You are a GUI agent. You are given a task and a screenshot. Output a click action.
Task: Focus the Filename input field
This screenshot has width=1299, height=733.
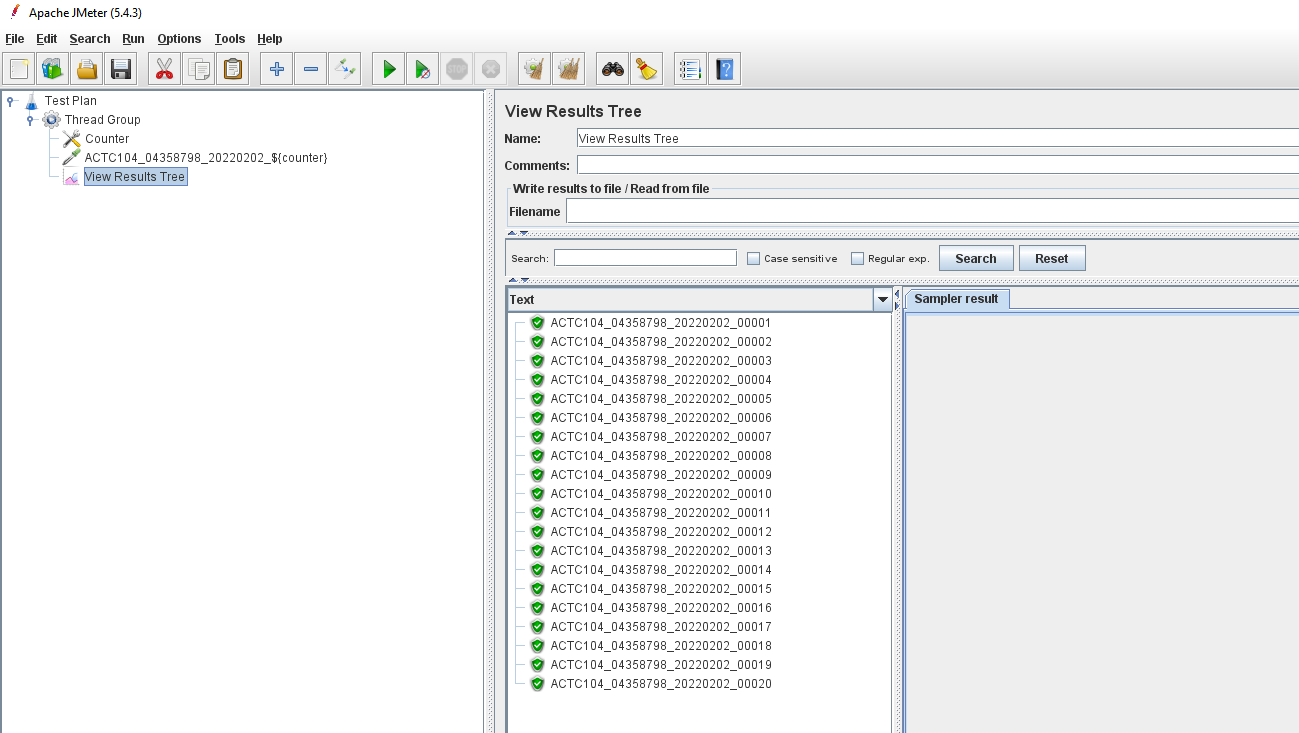[x=932, y=211]
